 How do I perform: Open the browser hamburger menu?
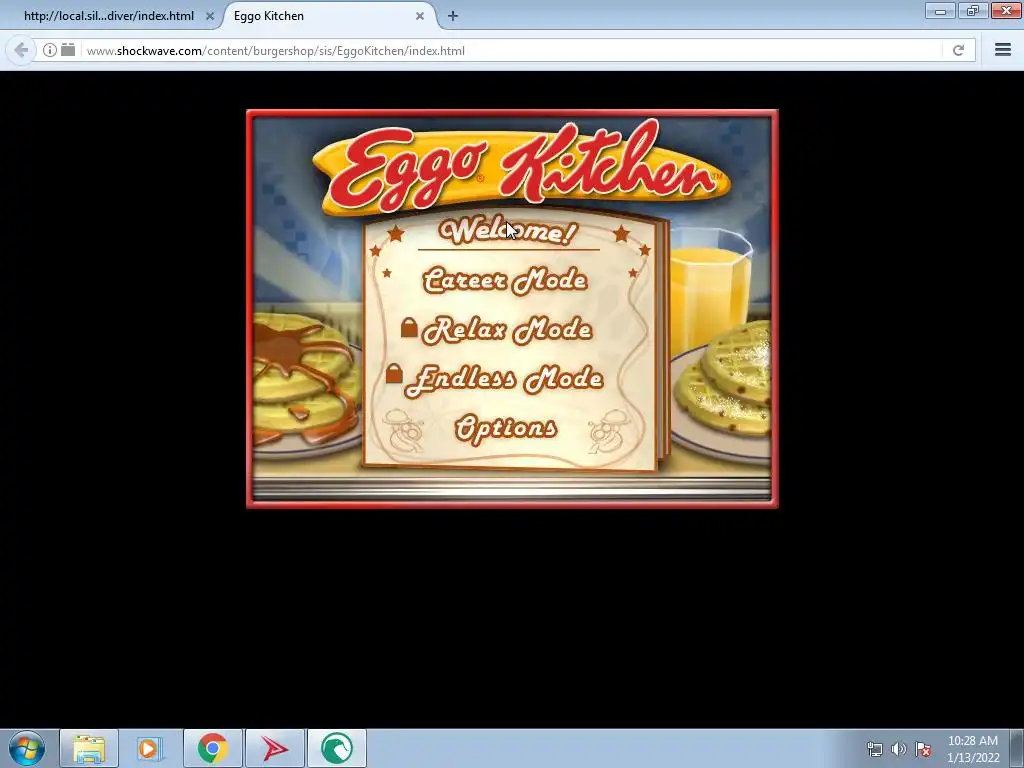point(1002,50)
